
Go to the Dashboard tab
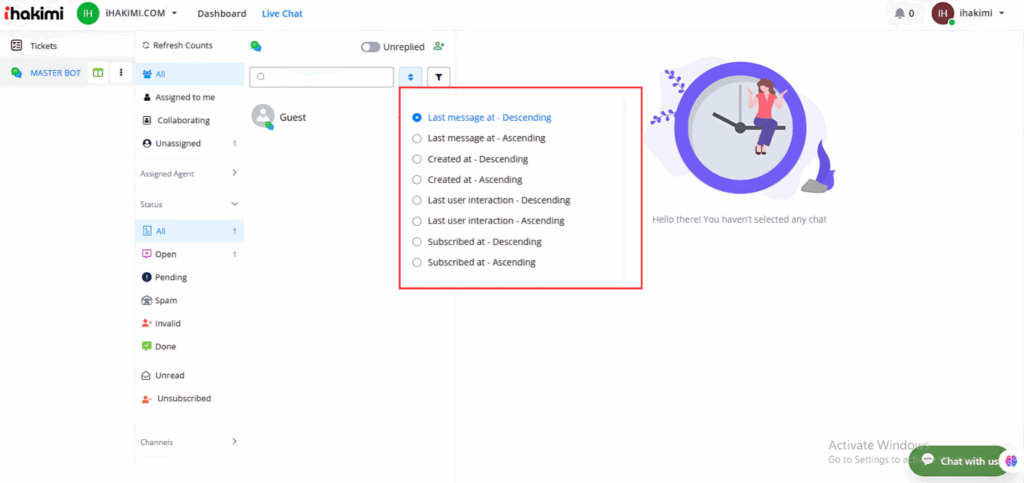(x=222, y=14)
